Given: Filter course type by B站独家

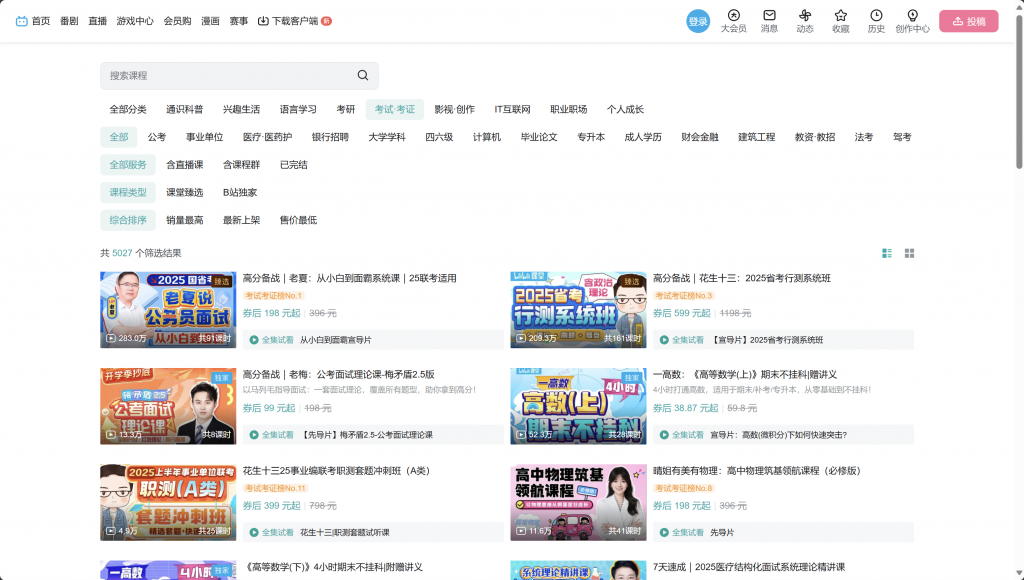Looking at the screenshot, I should click(x=240, y=192).
